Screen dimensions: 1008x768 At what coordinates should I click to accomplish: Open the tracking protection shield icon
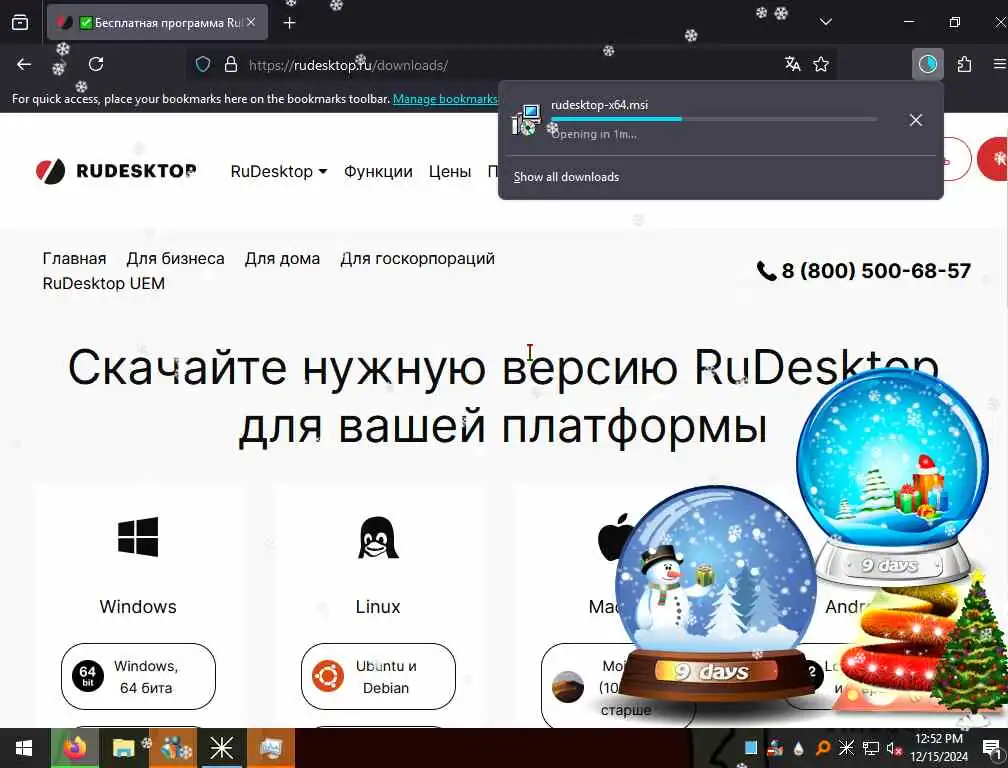pyautogui.click(x=202, y=64)
